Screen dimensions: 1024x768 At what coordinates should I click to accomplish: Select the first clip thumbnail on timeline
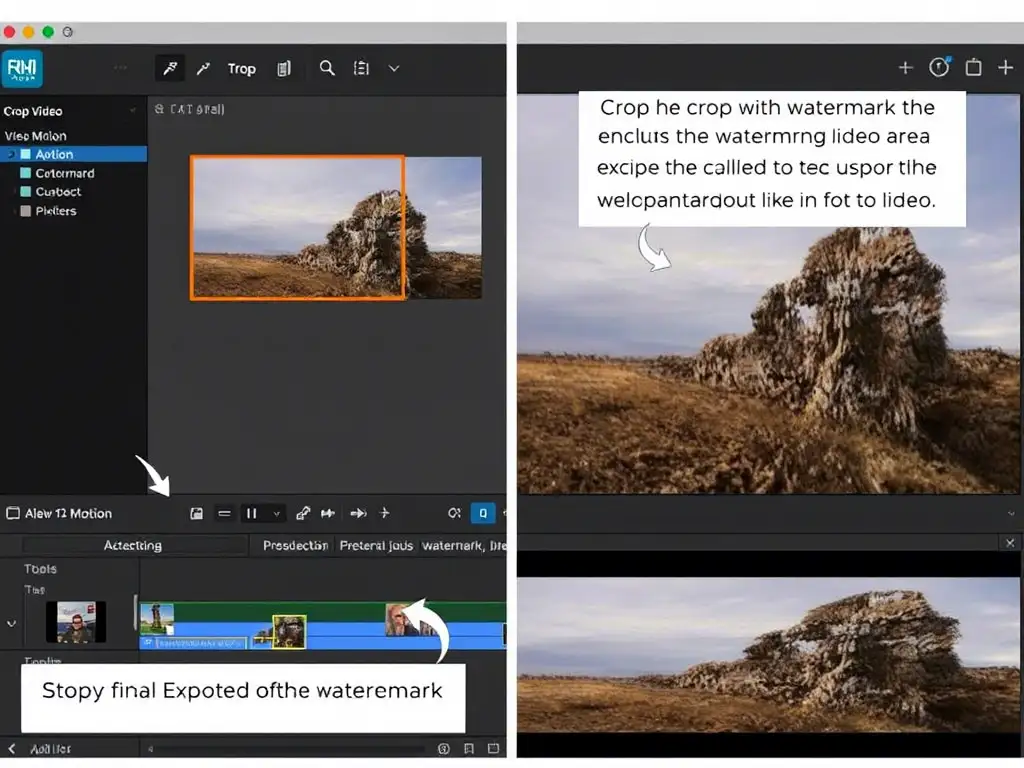(157, 618)
